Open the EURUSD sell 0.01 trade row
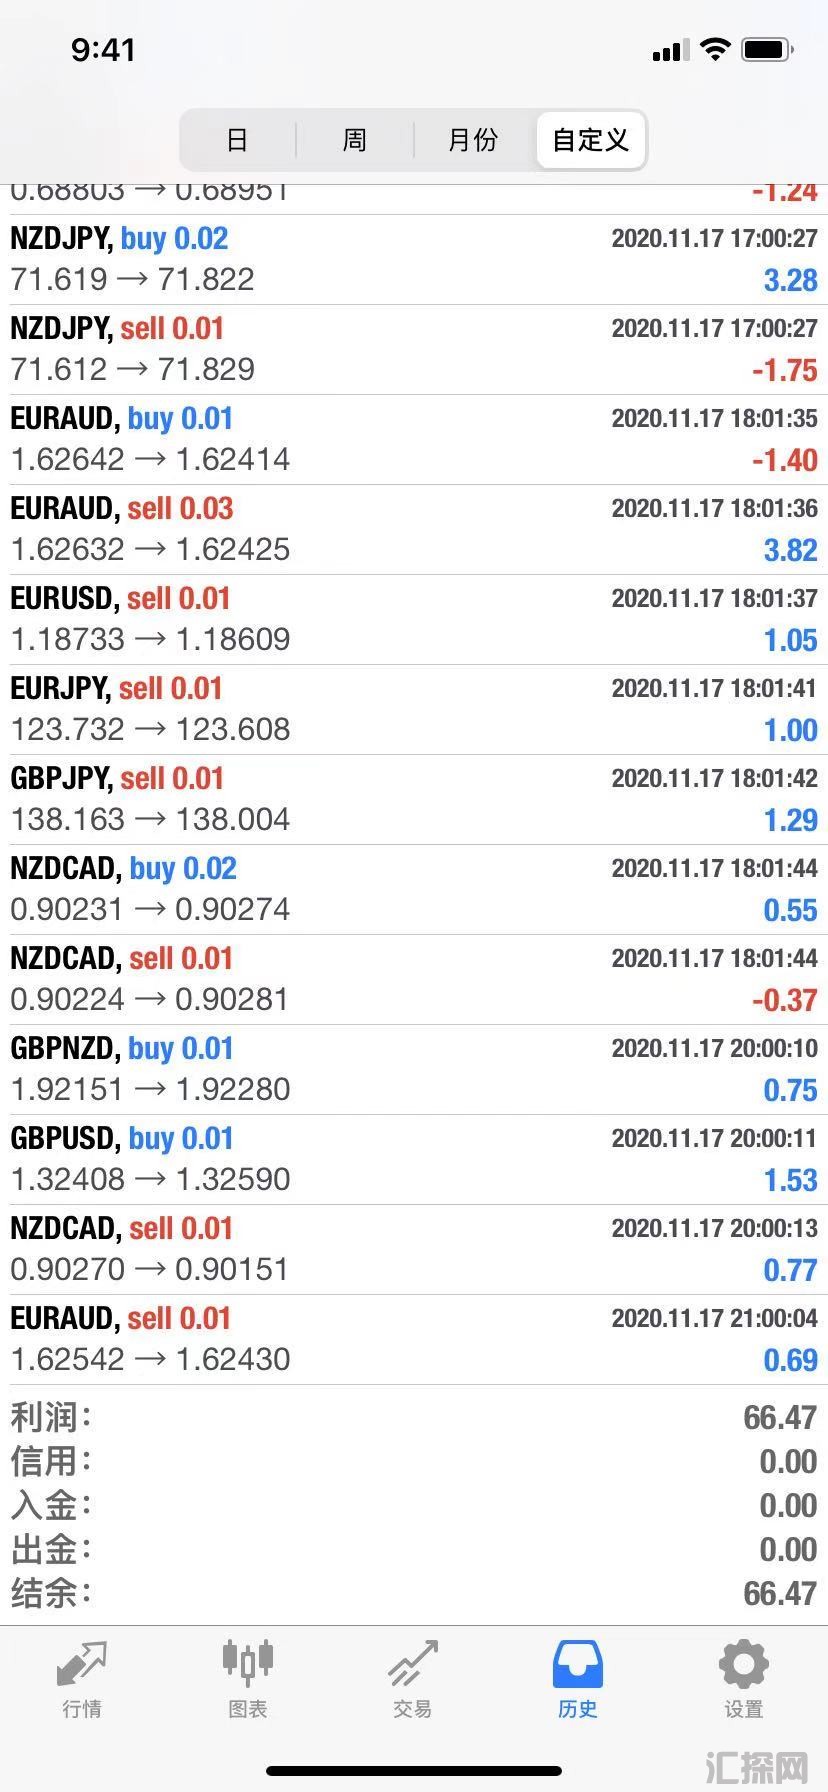Screen dimensions: 828x1792 (x=414, y=620)
